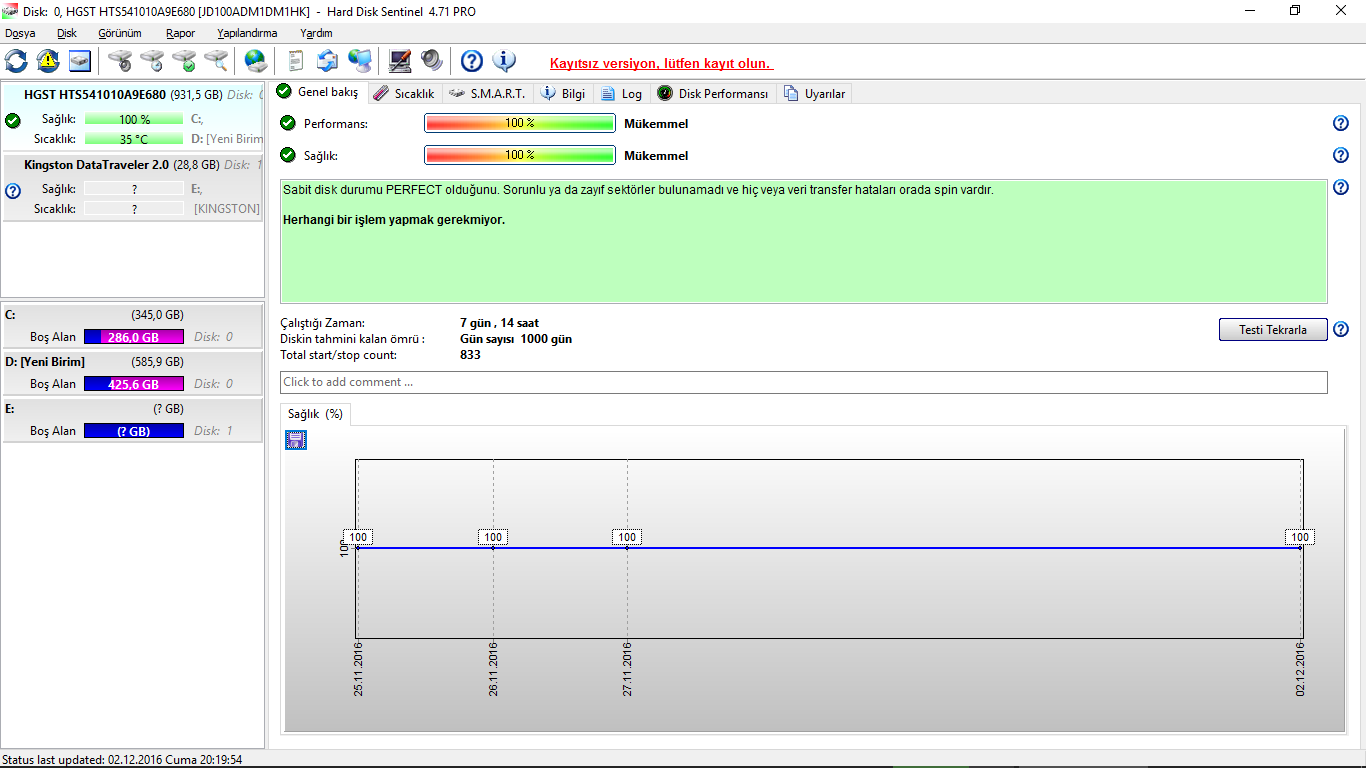The width and height of the screenshot is (1366, 768).
Task: Click the Kayıtsız versiyon registration link
Action: click(661, 63)
